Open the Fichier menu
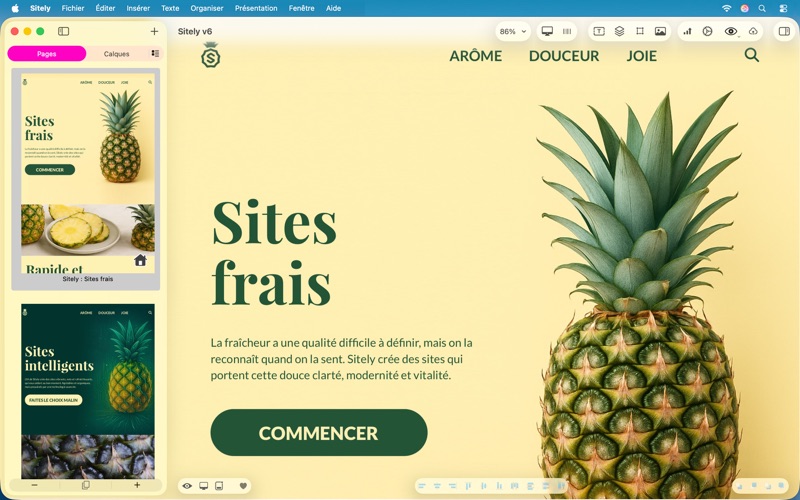Image resolution: width=800 pixels, height=500 pixels. (73, 8)
